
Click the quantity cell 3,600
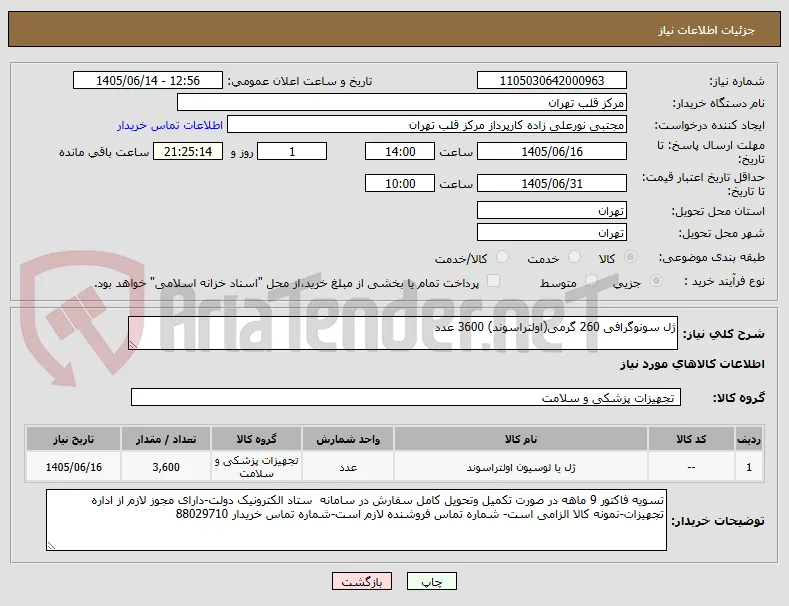pyautogui.click(x=166, y=467)
